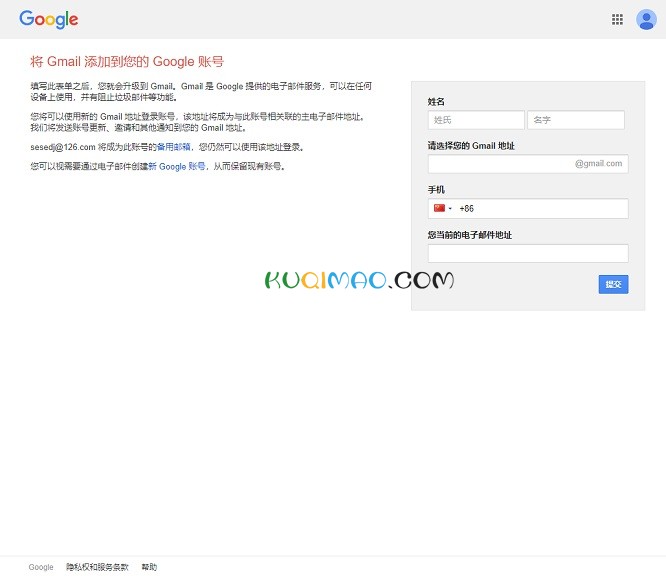Click the current email address field

[528, 254]
